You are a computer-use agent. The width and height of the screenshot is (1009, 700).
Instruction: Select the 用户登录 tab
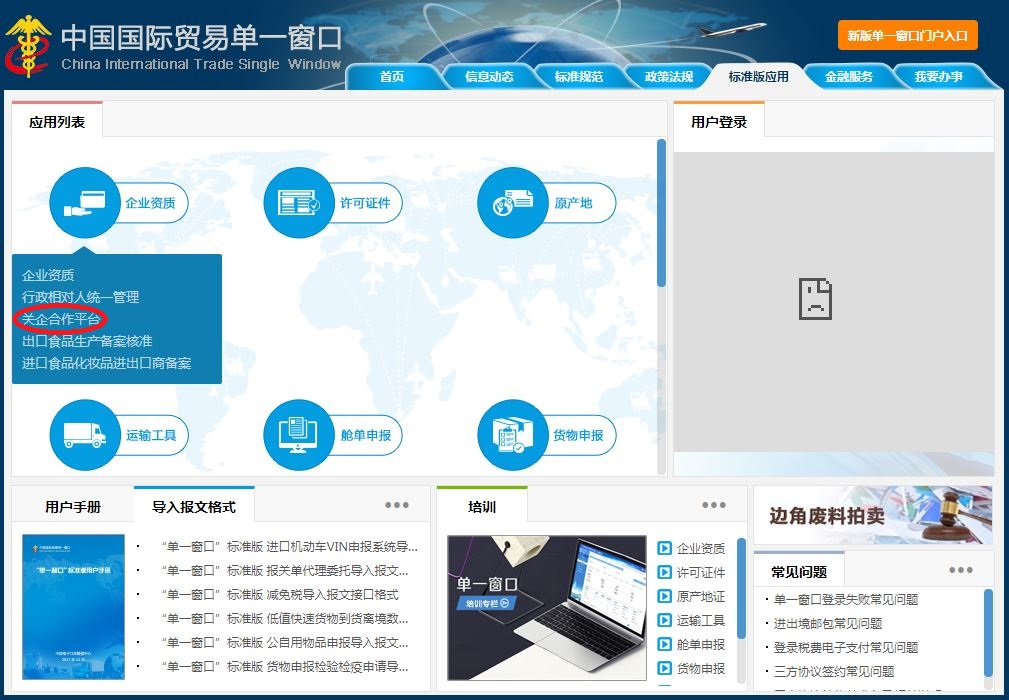pos(719,120)
